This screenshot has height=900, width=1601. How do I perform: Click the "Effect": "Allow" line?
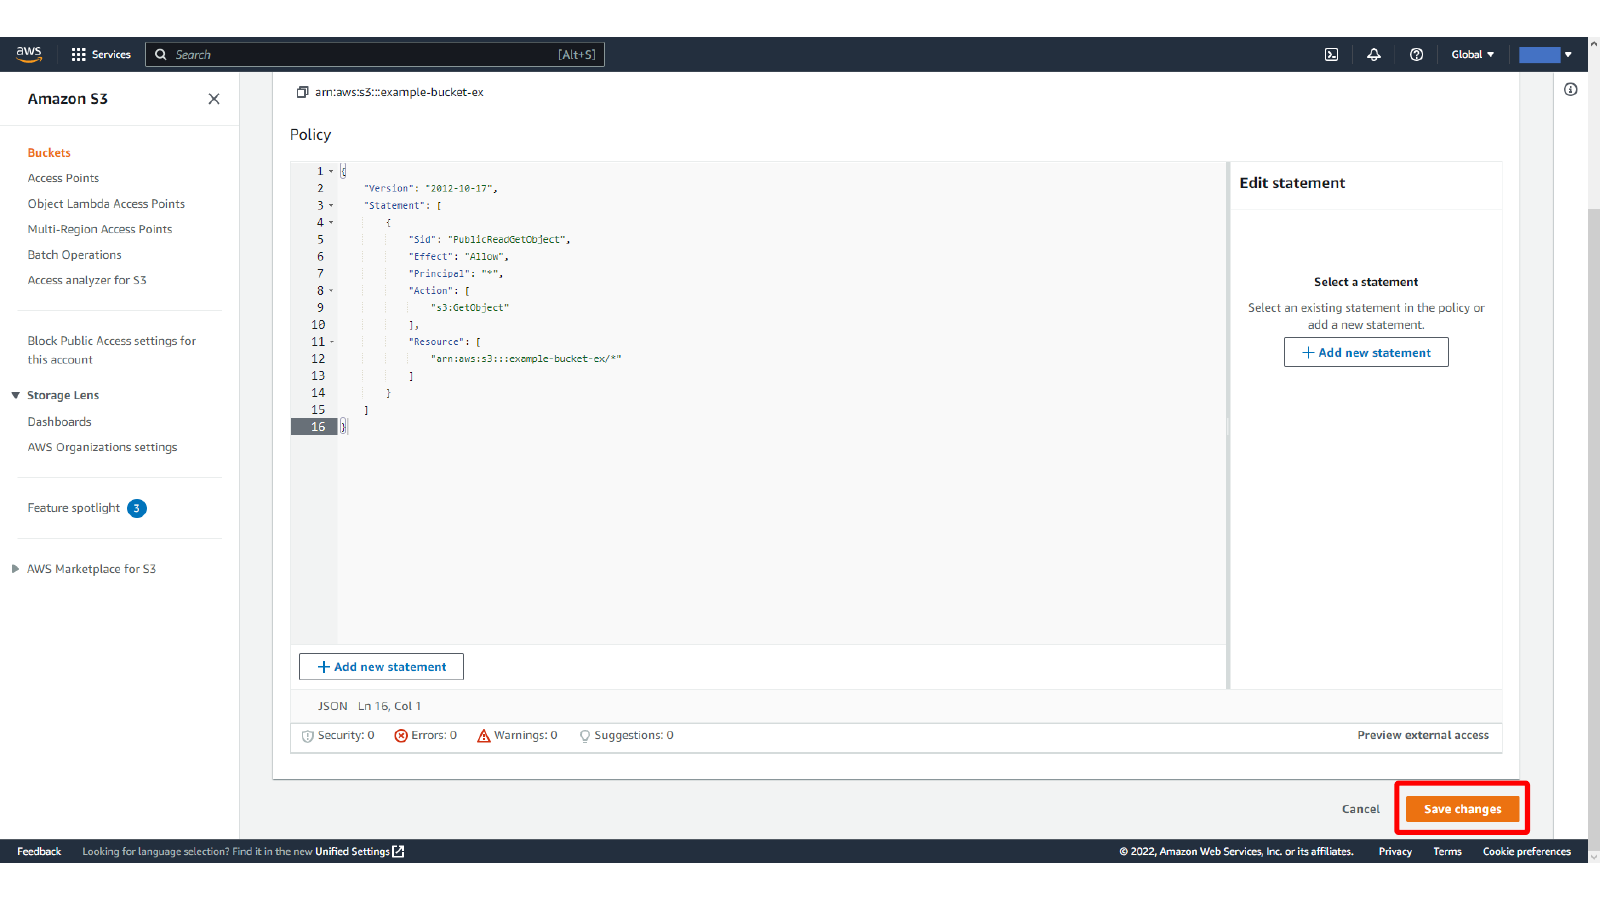[458, 257]
